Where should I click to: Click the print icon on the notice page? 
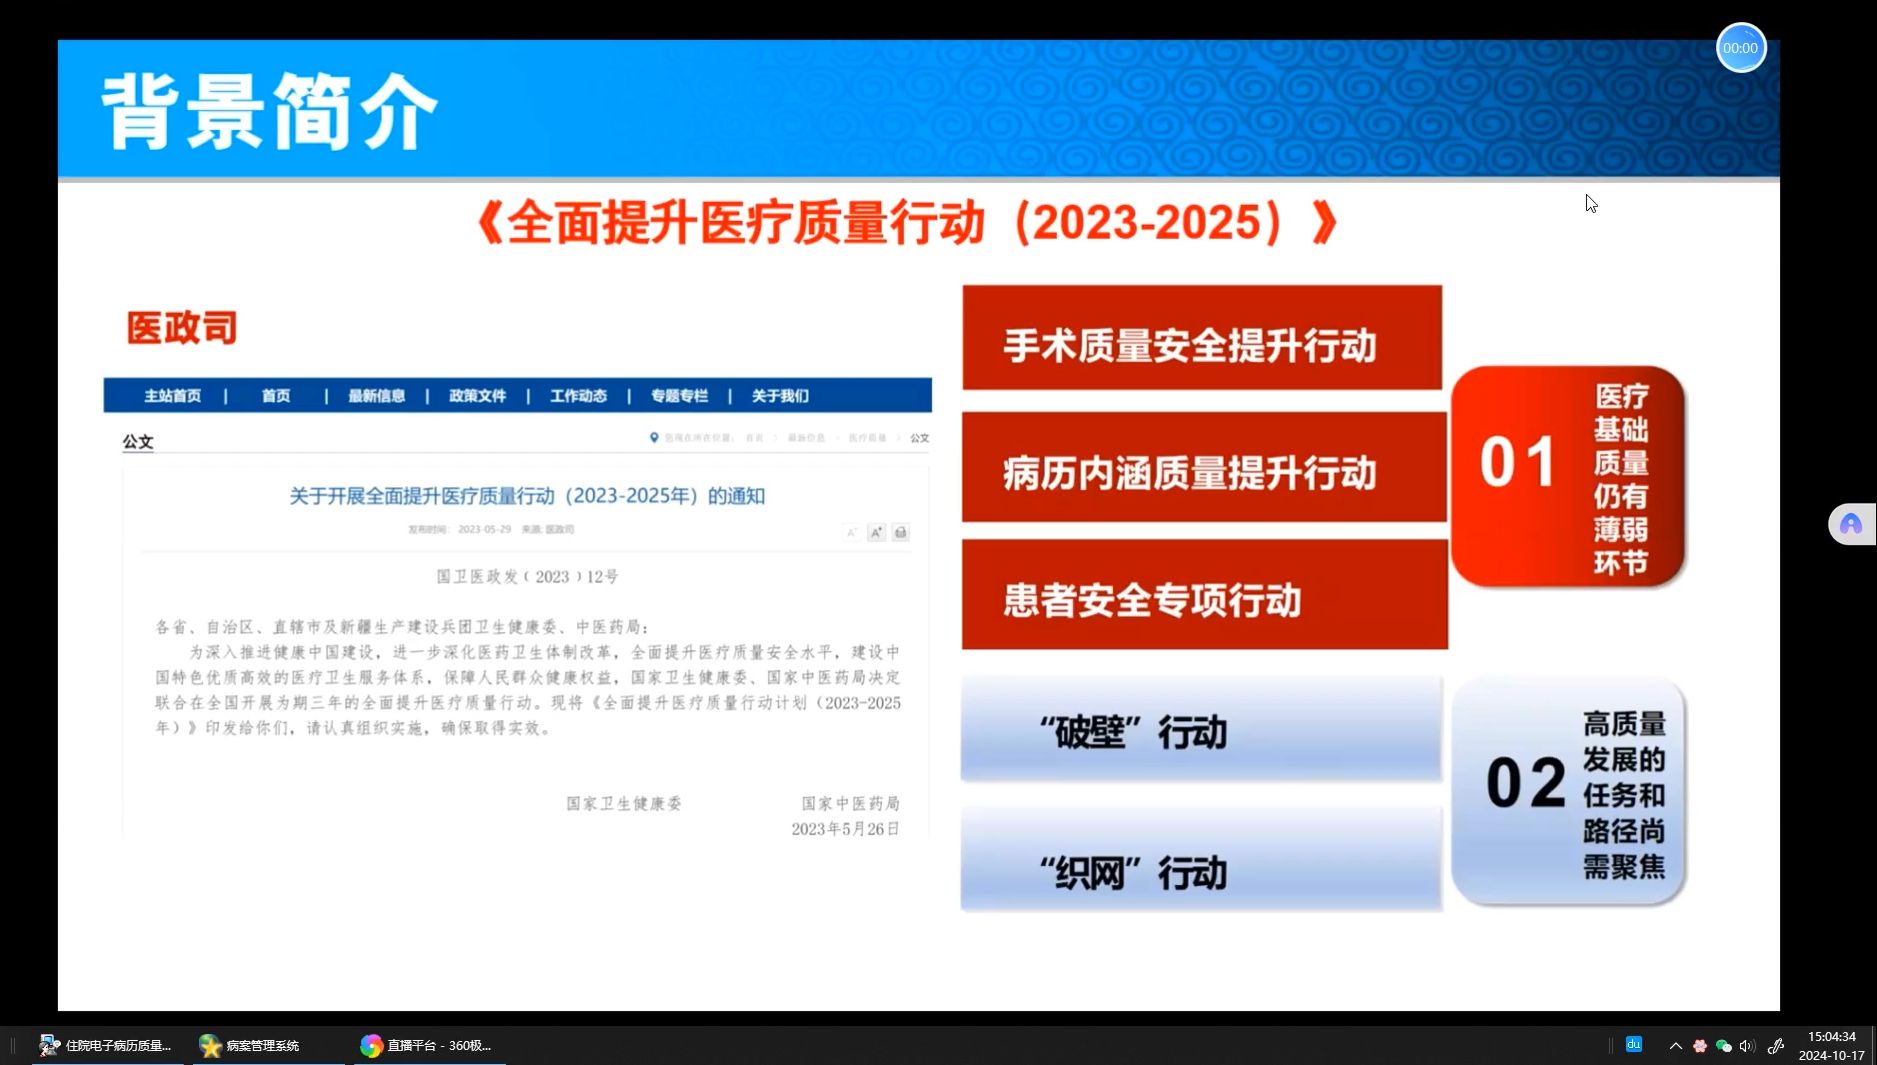coord(900,532)
